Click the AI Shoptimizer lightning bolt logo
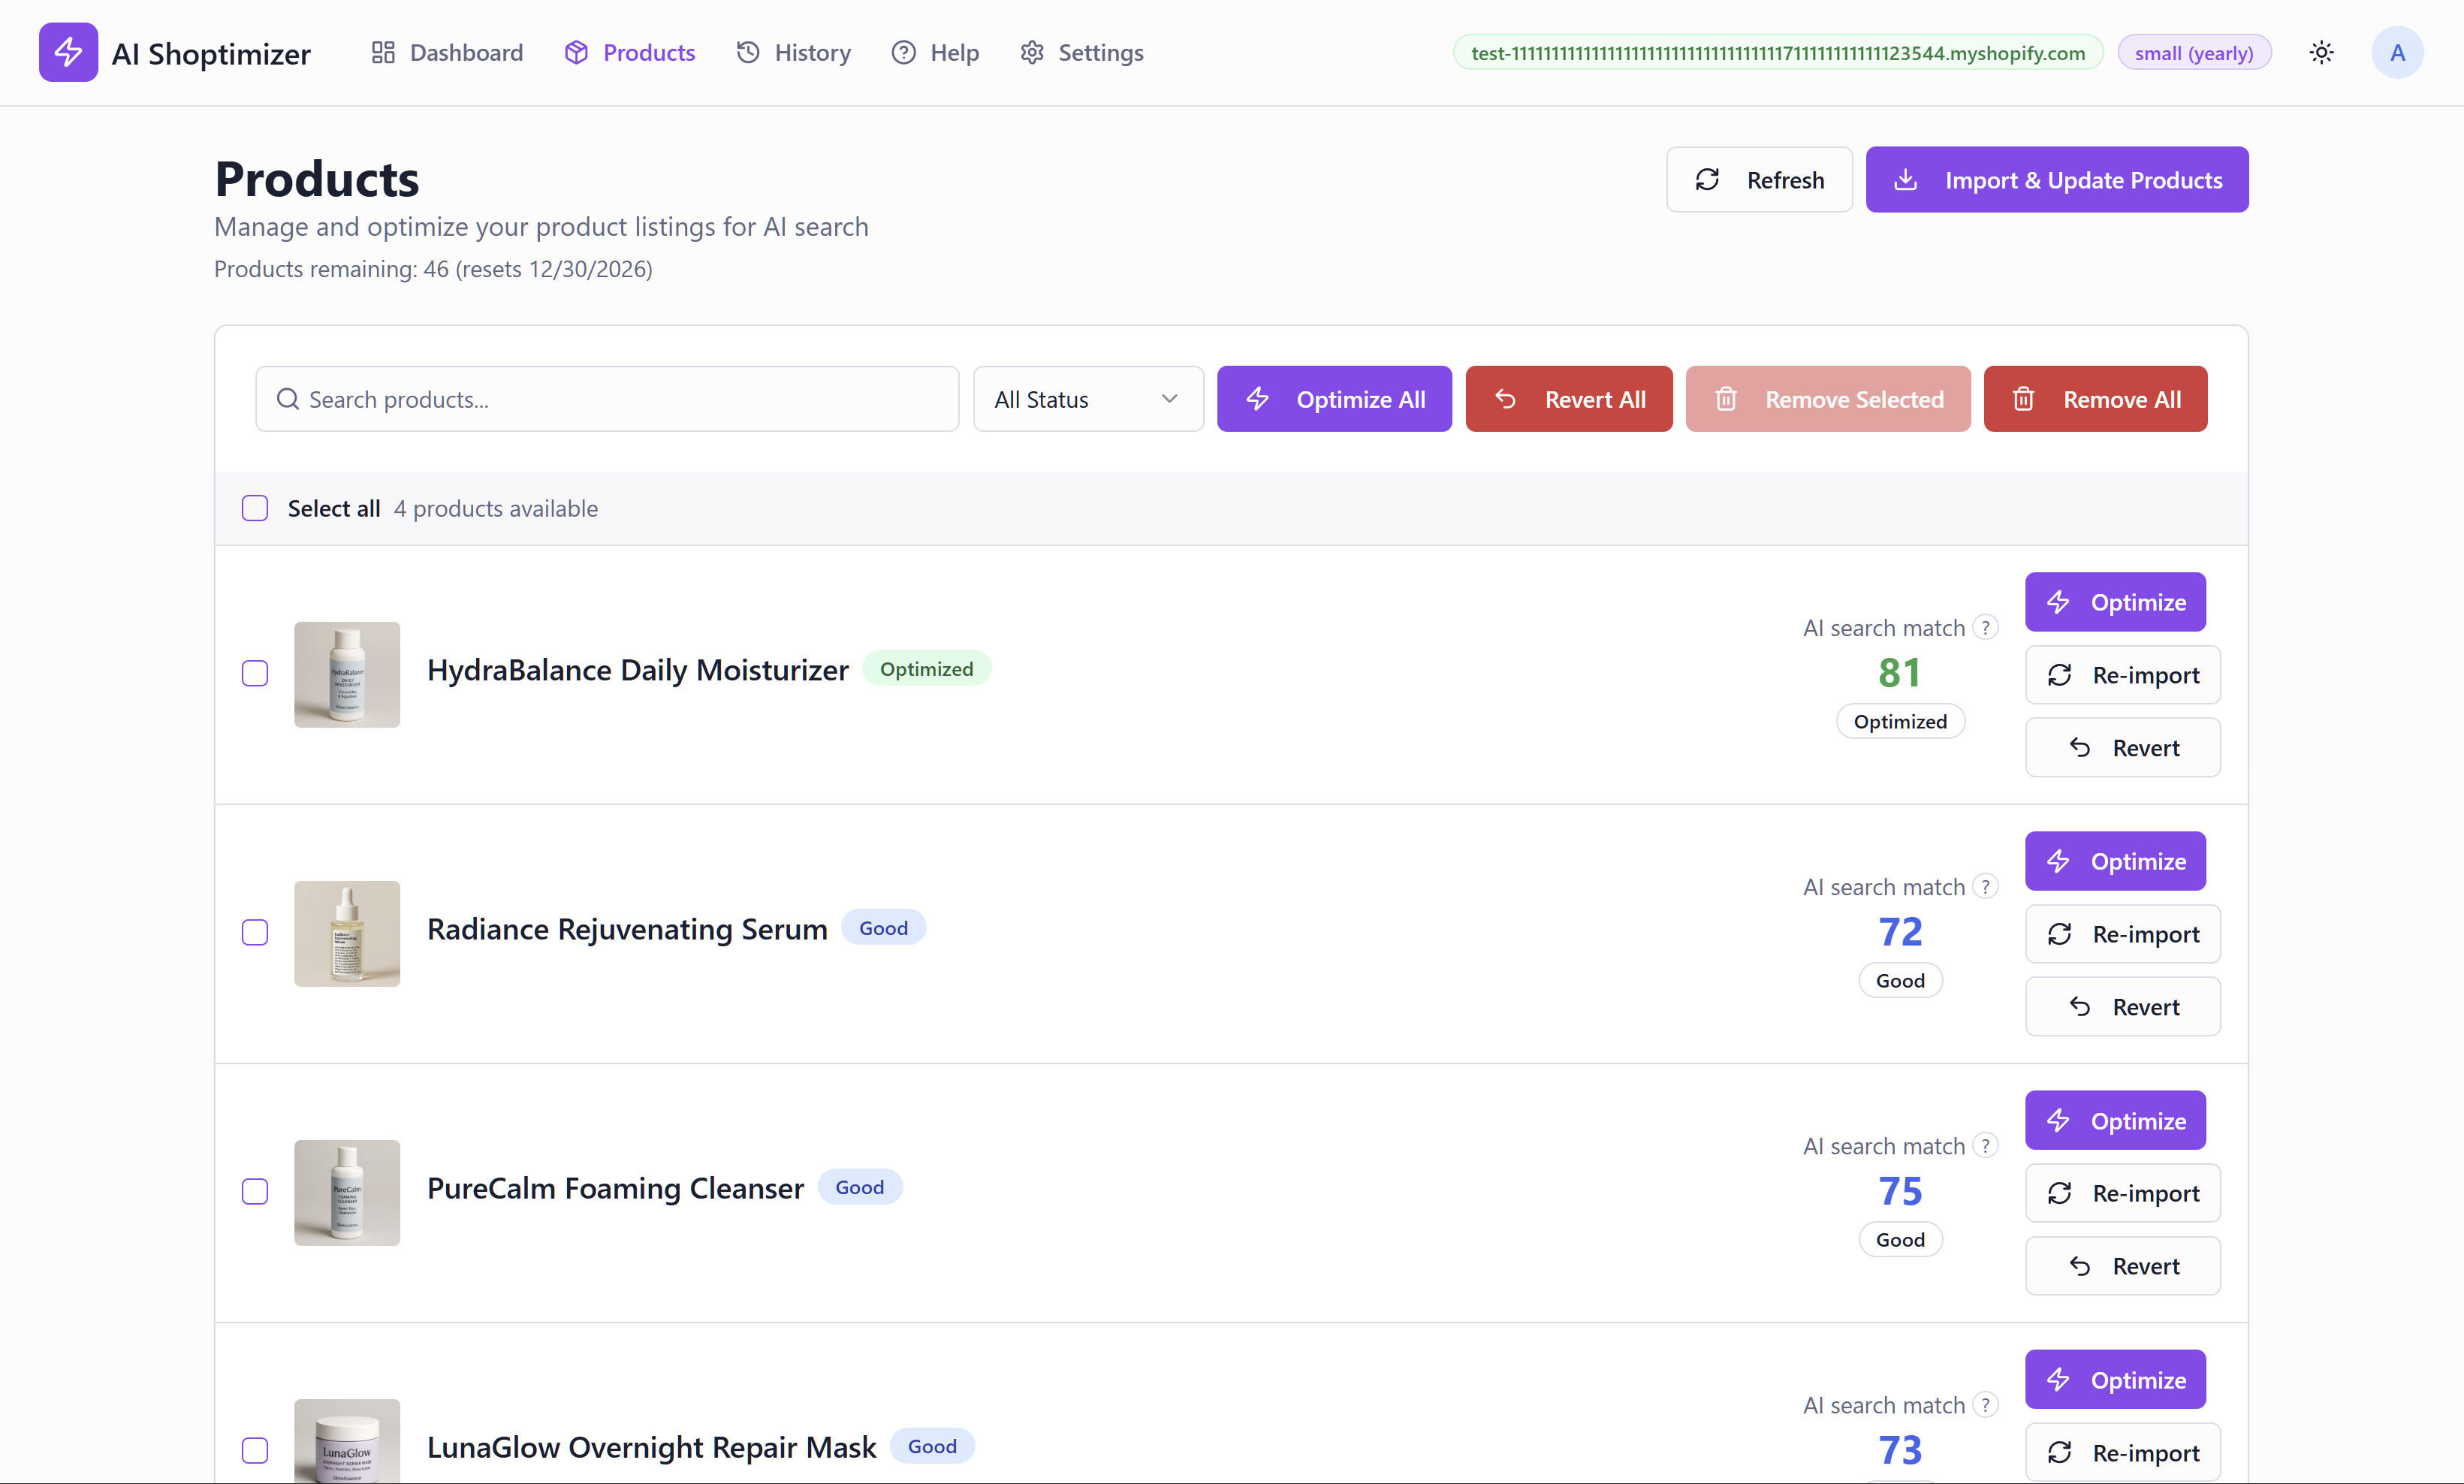The height and width of the screenshot is (1484, 2464). (68, 52)
